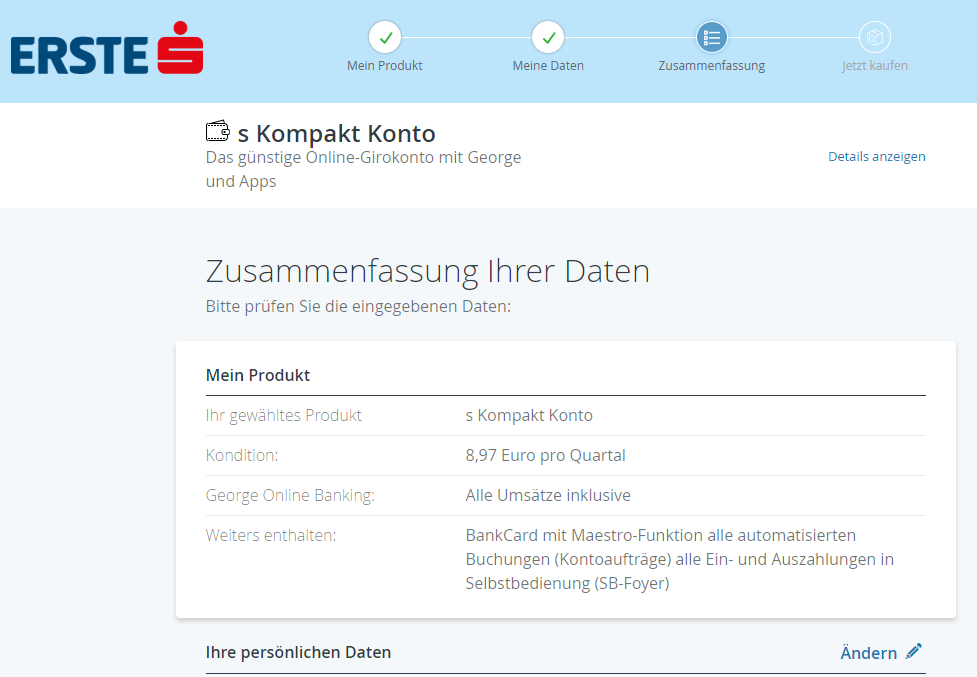Go to the Mein Produkt step label
This screenshot has height=677, width=977.
coord(384,65)
